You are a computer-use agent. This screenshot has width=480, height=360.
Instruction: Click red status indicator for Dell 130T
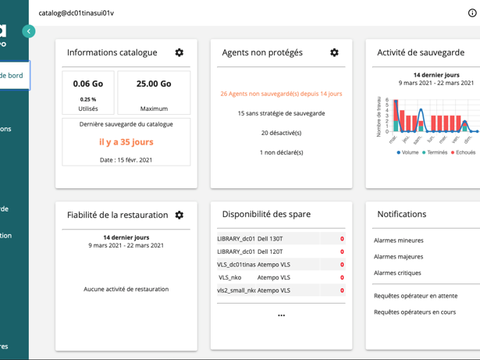(x=342, y=239)
